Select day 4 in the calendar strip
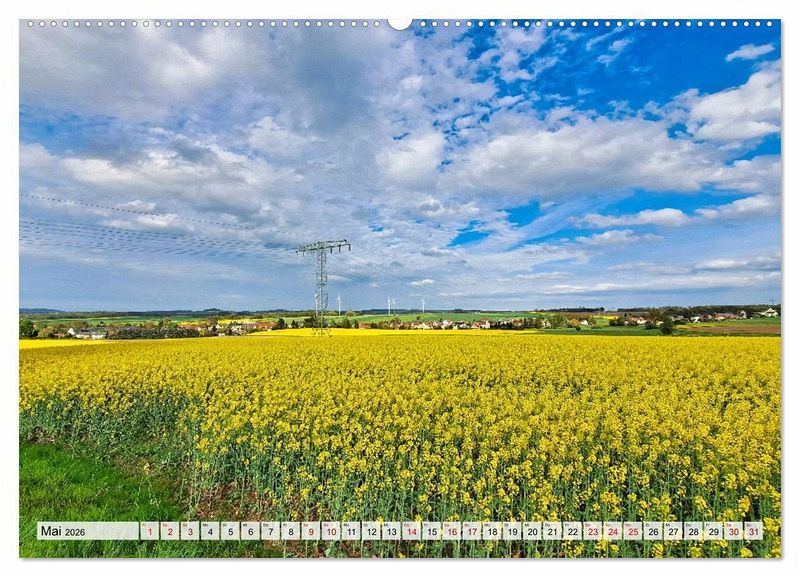Image resolution: width=800 pixels, height=577 pixels. (210, 531)
